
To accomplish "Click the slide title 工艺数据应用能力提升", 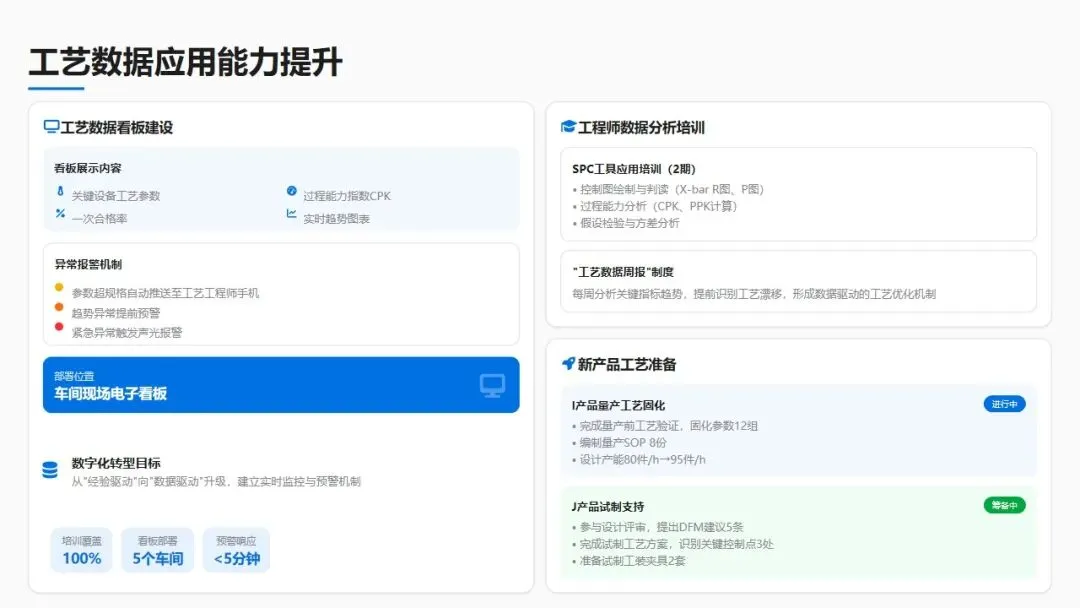I will [185, 62].
